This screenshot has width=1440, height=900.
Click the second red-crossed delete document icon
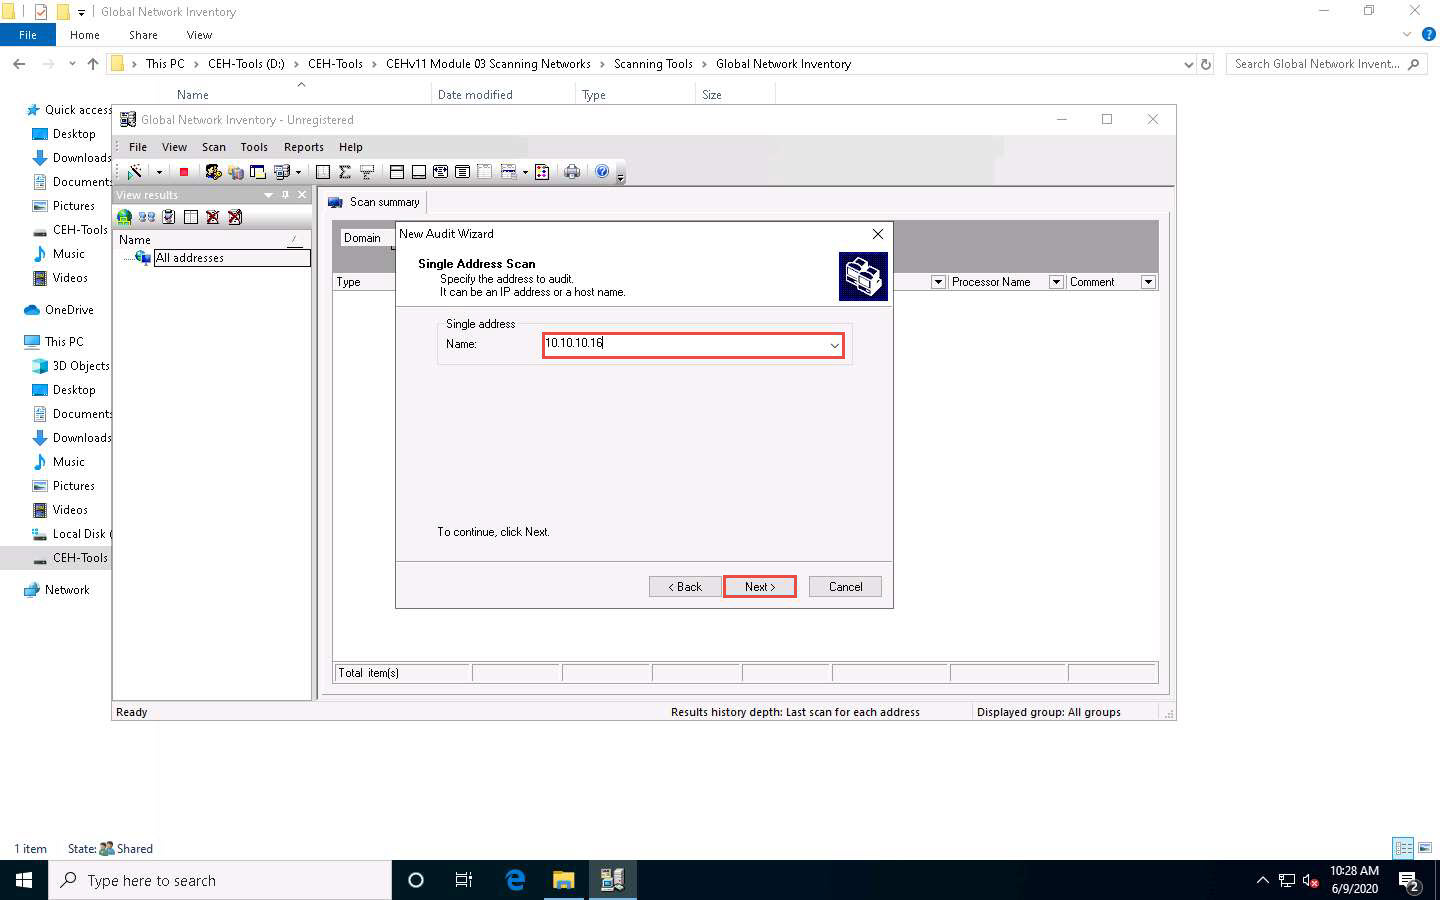[235, 217]
